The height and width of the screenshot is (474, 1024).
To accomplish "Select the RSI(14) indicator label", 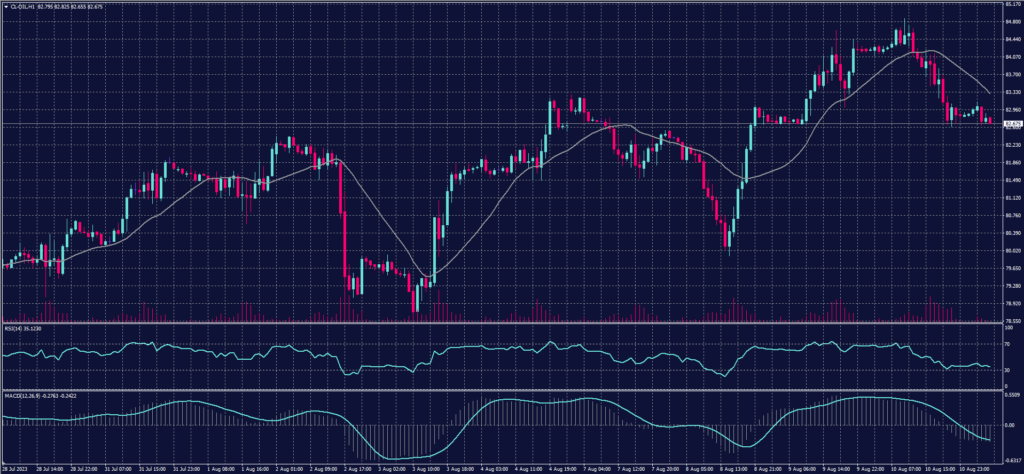I will [15, 327].
